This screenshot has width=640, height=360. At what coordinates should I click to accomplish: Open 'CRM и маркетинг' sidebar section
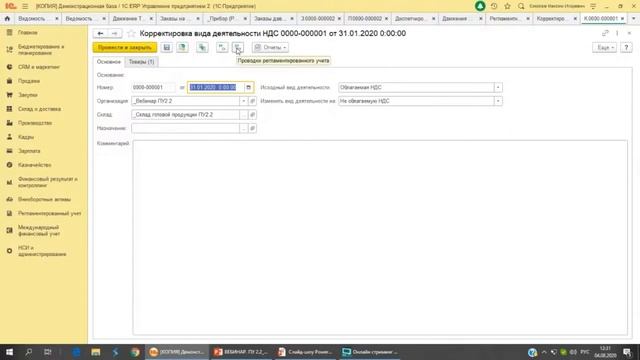[x=39, y=67]
